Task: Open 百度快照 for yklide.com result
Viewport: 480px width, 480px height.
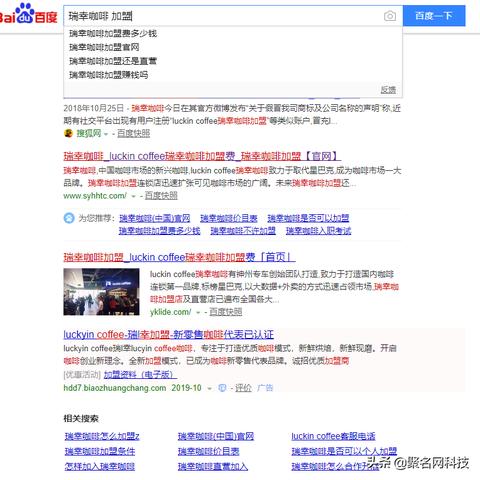Action: click(x=226, y=312)
